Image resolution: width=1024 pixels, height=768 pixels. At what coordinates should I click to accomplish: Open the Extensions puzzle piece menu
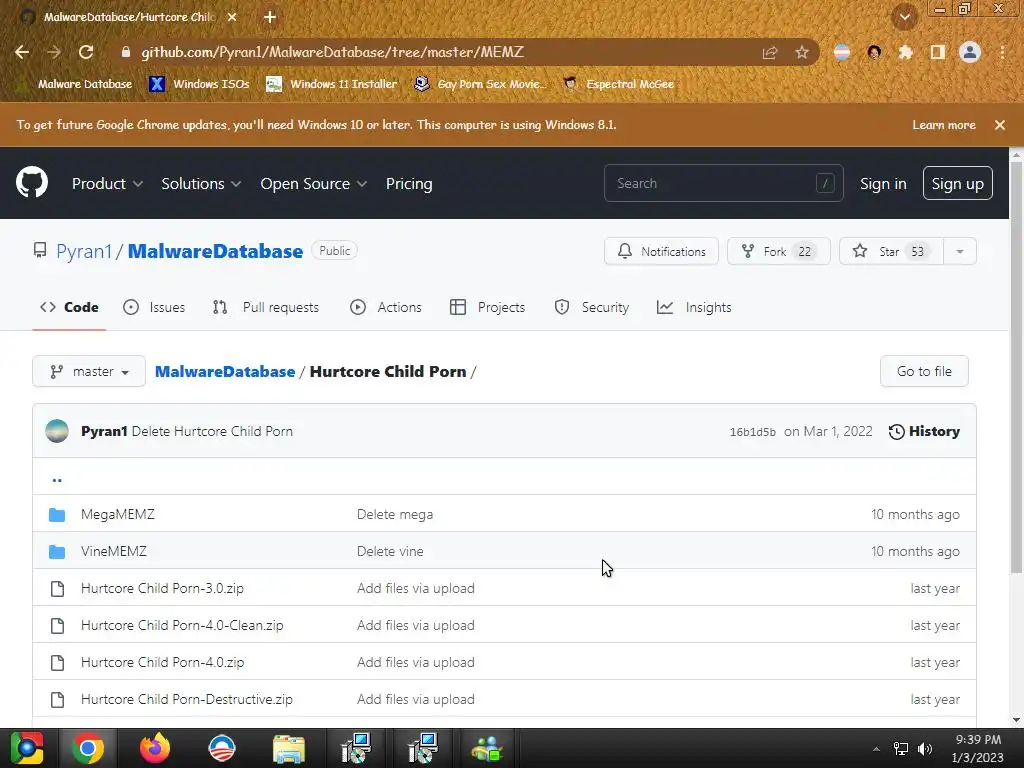pyautogui.click(x=906, y=52)
